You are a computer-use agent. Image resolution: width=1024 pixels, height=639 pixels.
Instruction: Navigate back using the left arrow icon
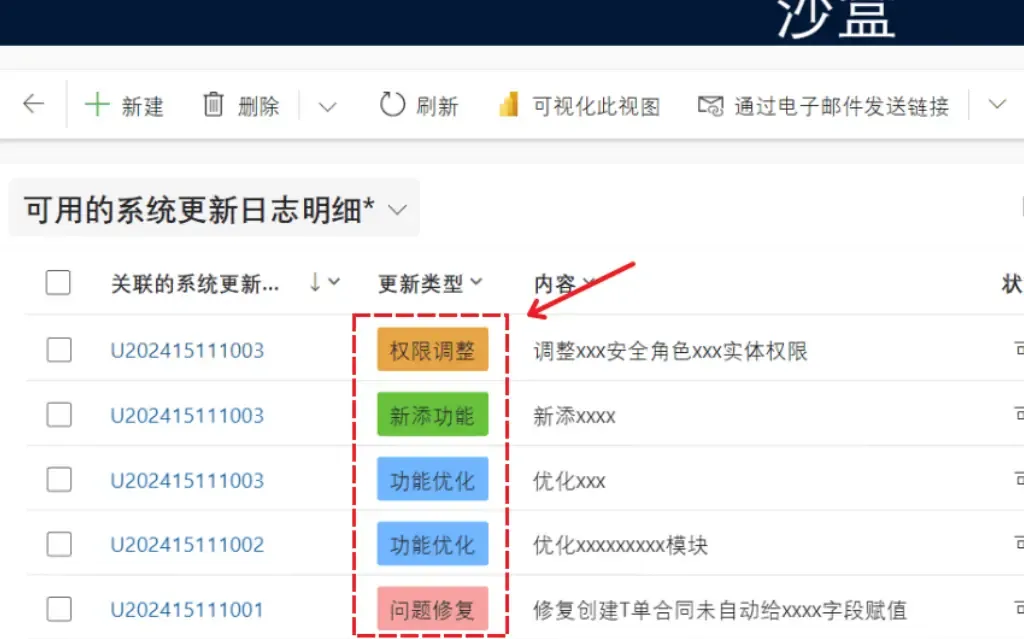click(32, 104)
